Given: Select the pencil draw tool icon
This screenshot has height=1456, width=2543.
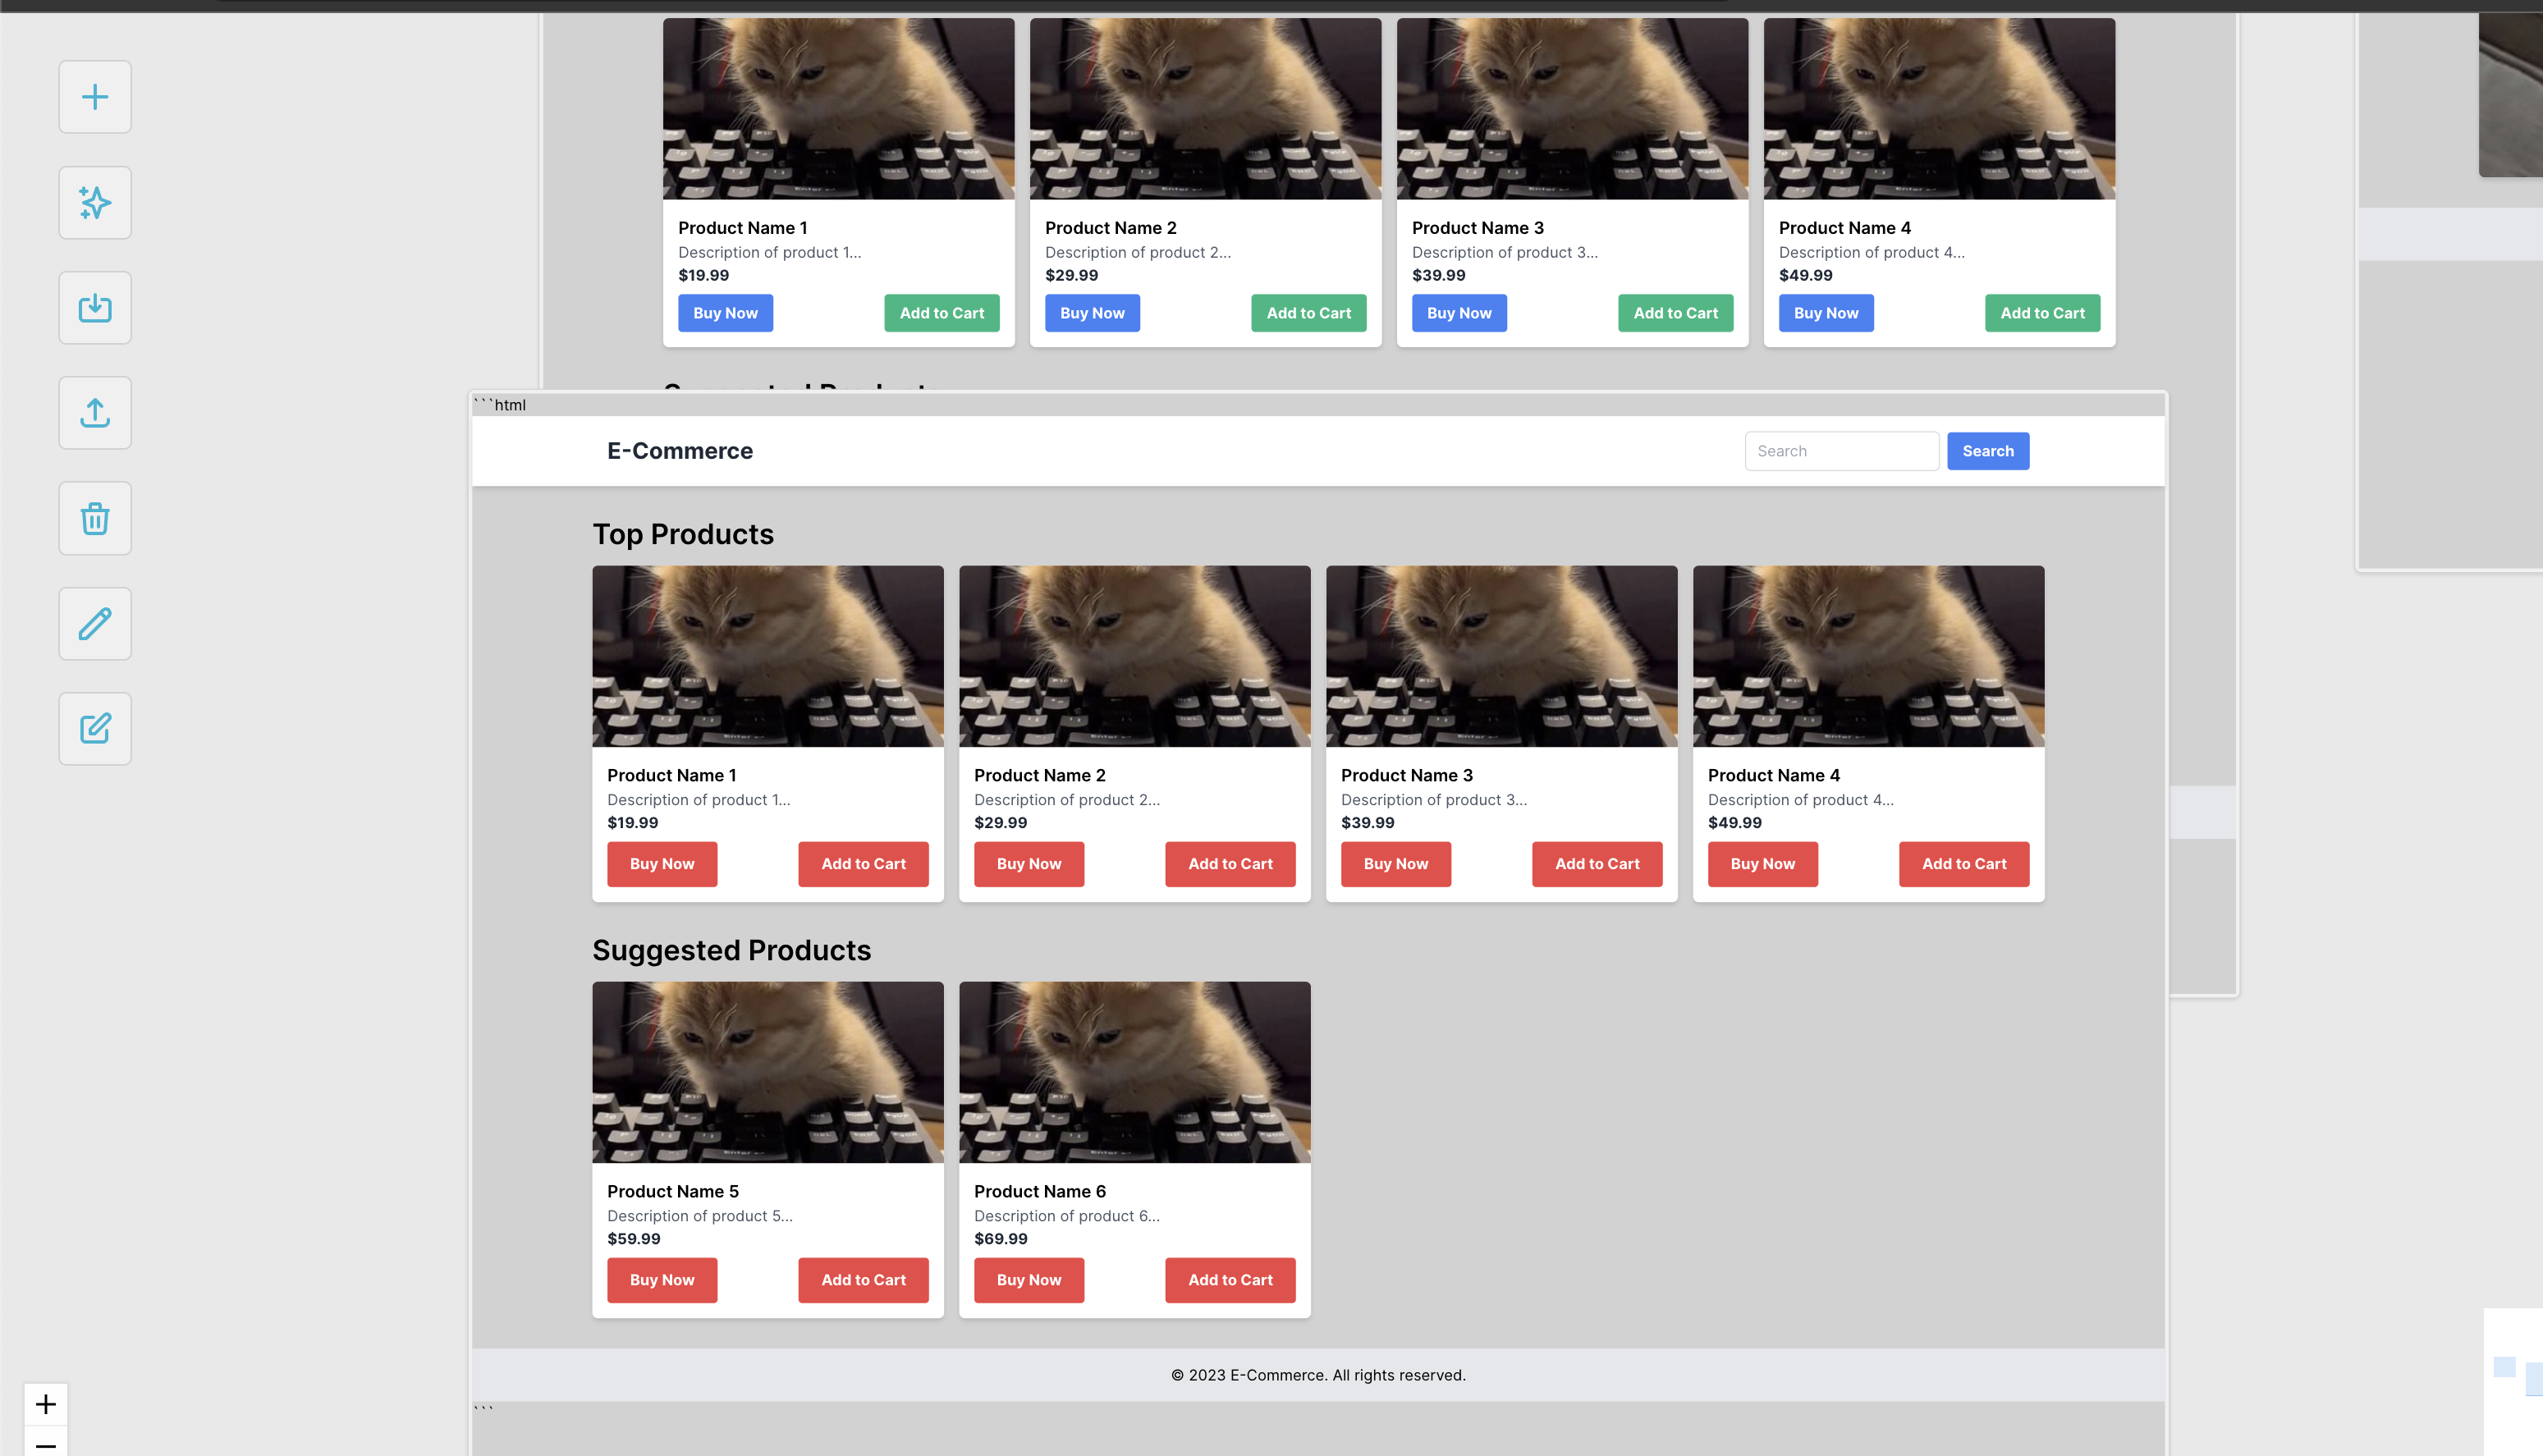Looking at the screenshot, I should tap(95, 624).
